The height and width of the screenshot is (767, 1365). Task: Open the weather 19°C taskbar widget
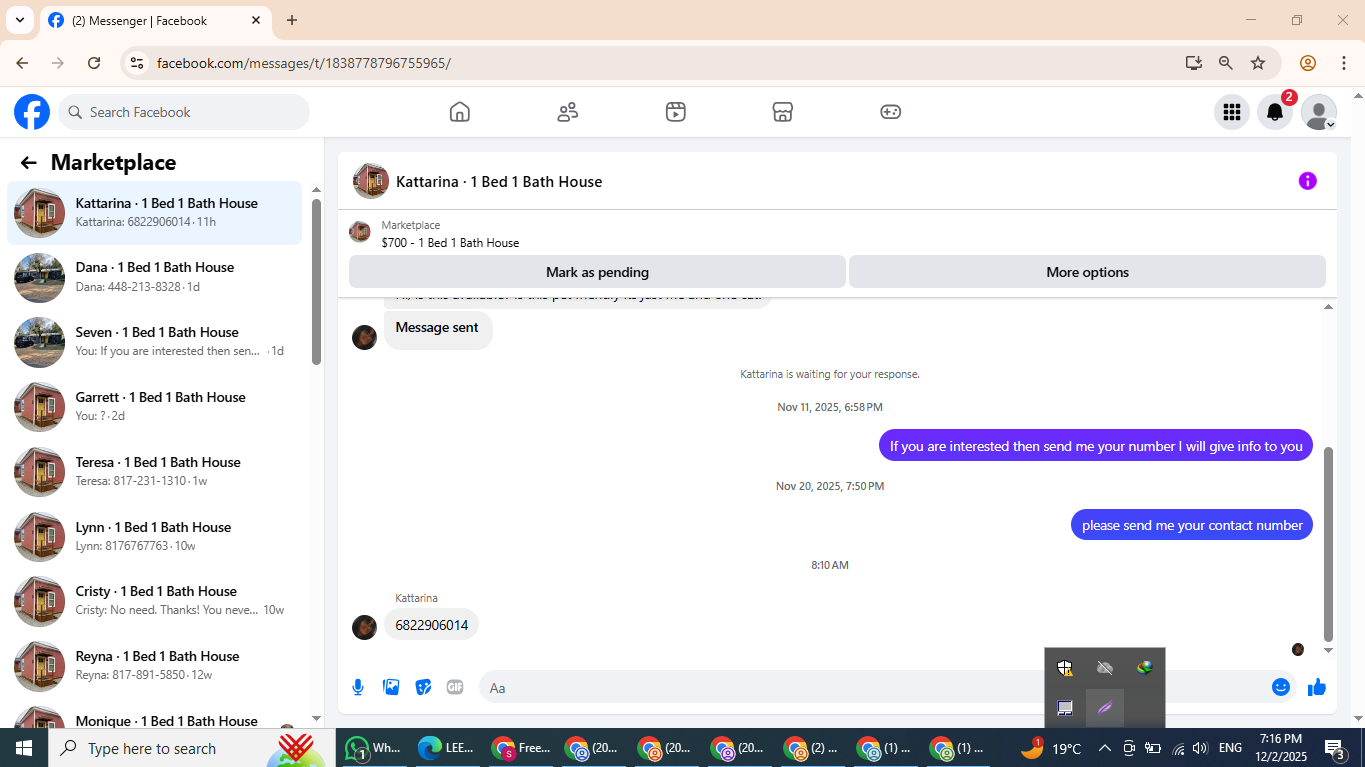coord(1051,748)
